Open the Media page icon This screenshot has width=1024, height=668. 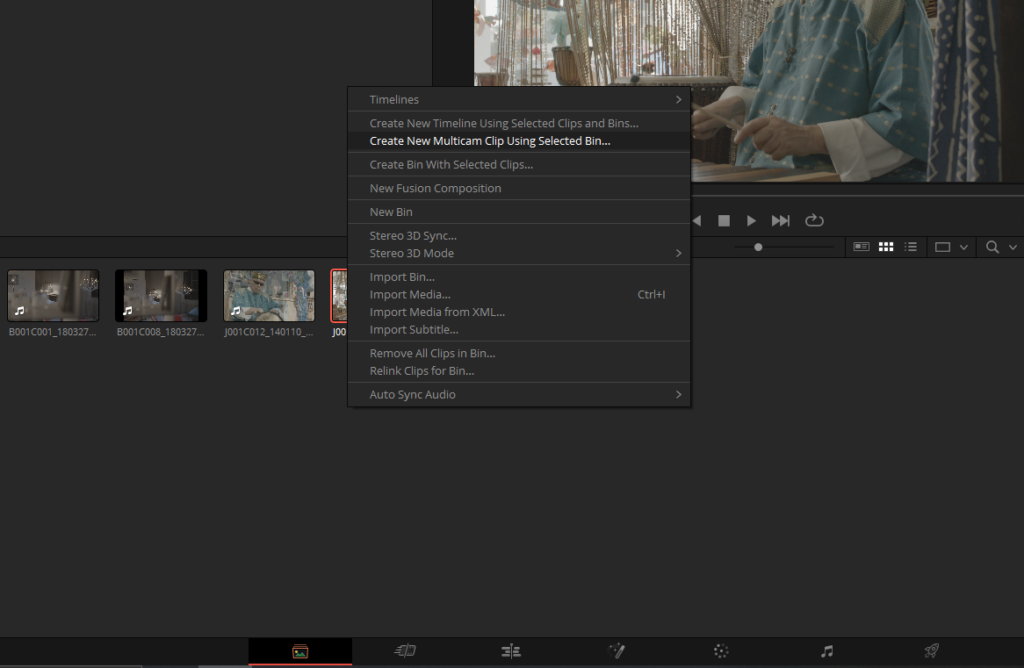300,651
